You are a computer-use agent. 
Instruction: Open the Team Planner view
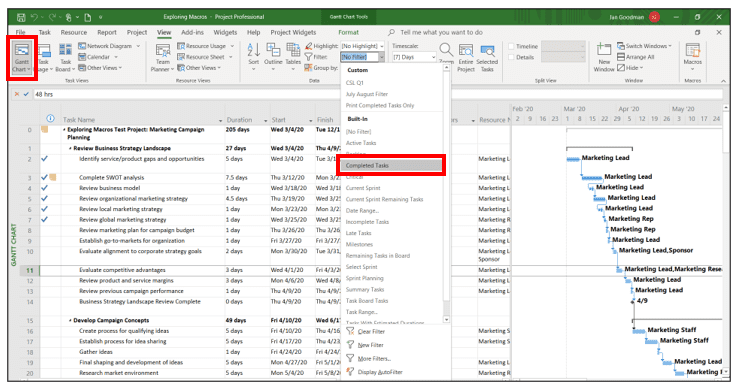point(162,57)
